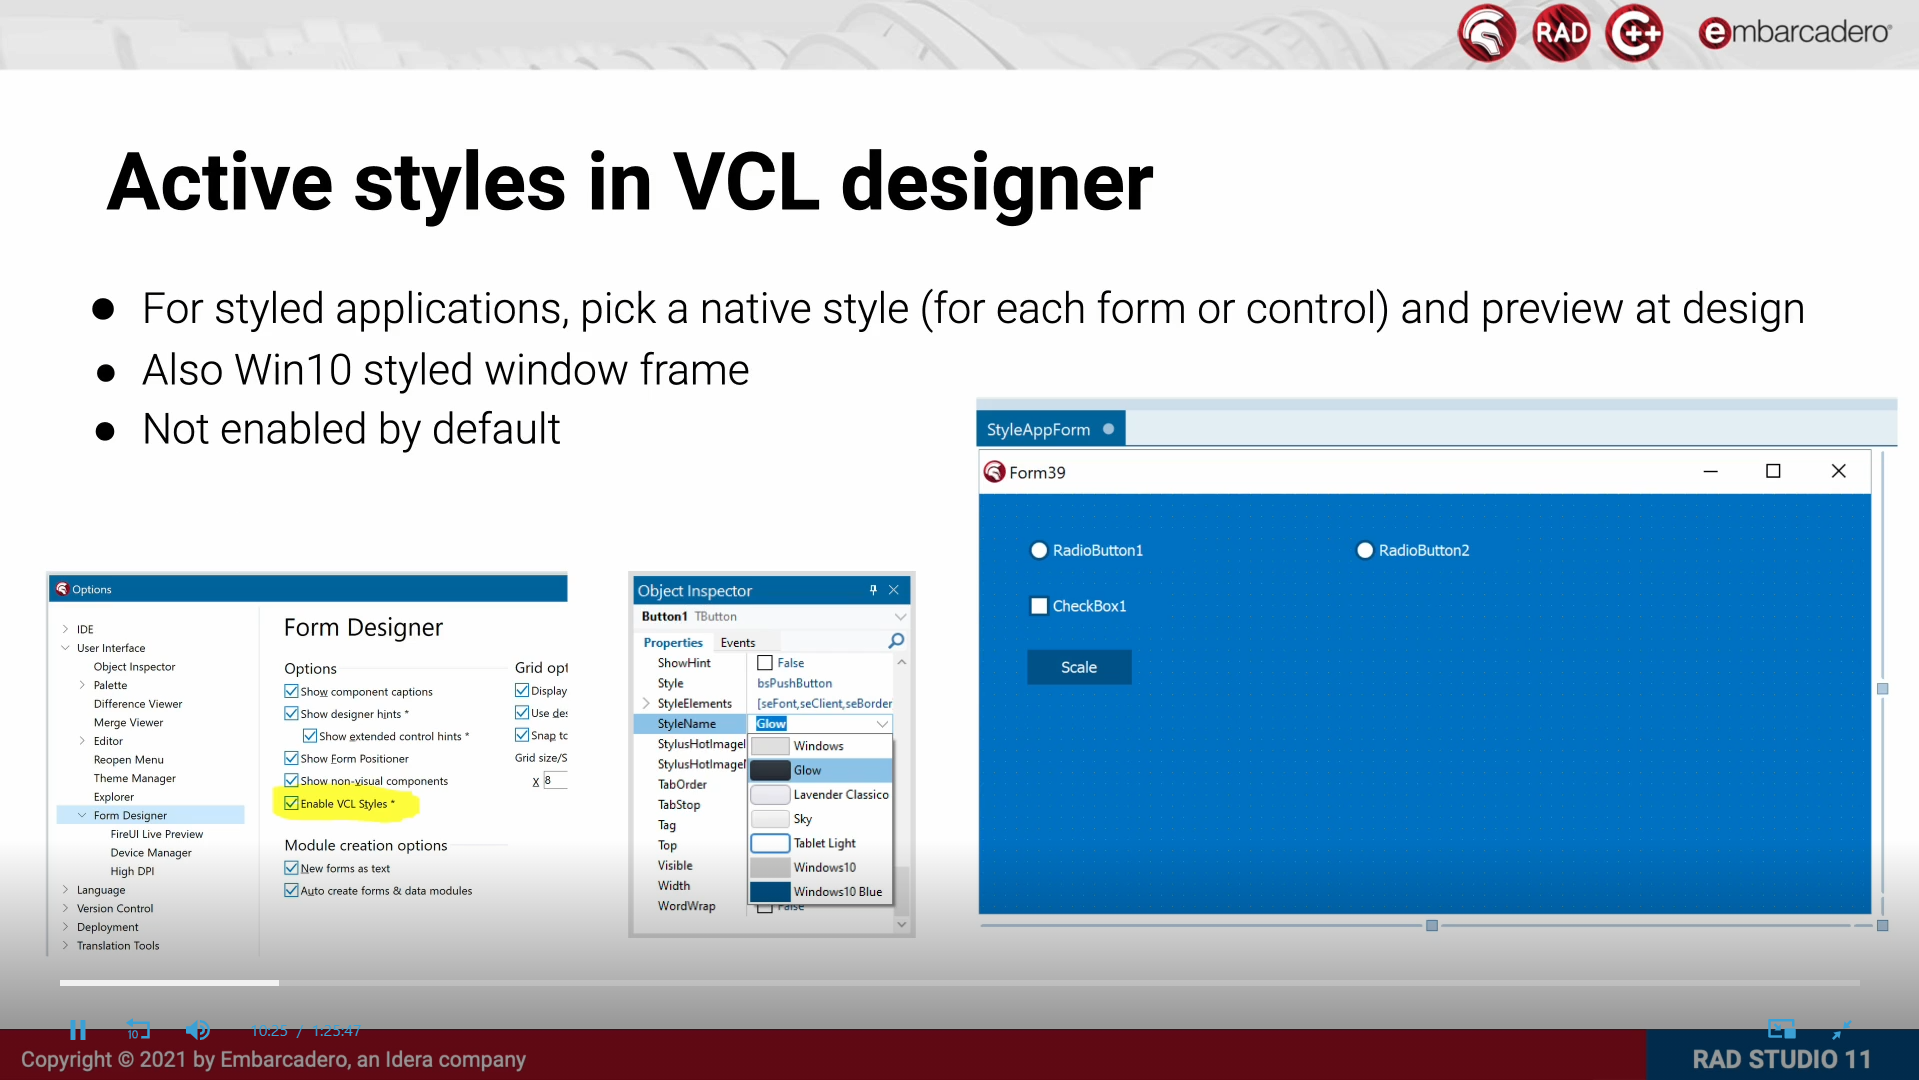Click the Options window title icon
The image size is (1919, 1080).
(x=62, y=589)
